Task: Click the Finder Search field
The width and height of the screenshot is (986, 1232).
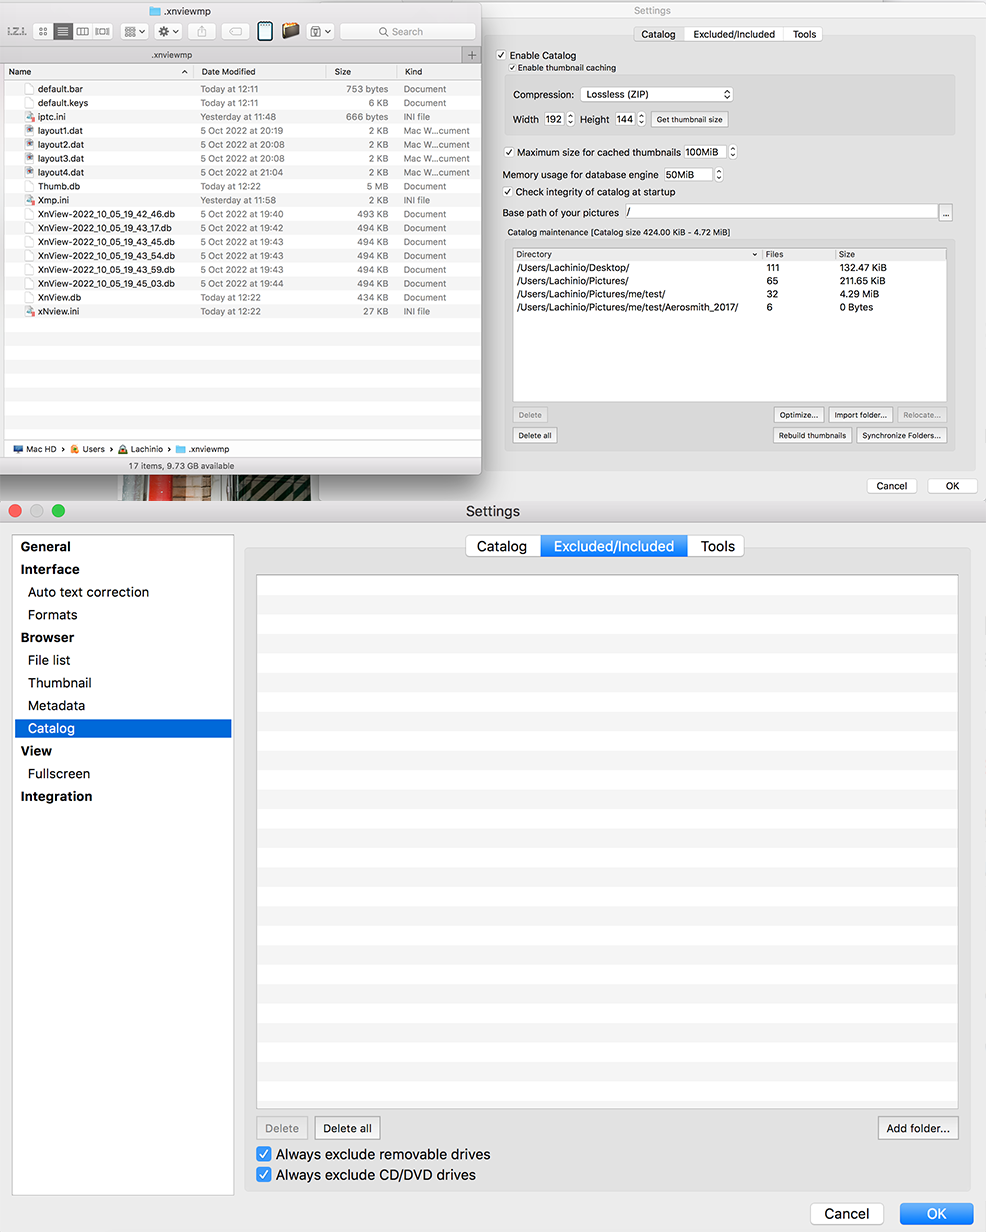Action: pos(408,32)
